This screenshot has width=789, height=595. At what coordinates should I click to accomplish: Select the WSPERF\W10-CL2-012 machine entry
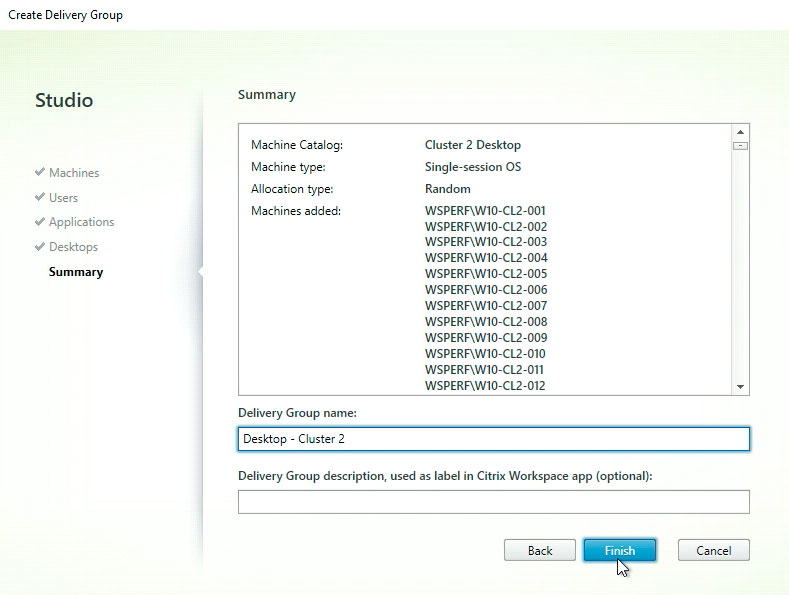[x=485, y=386]
